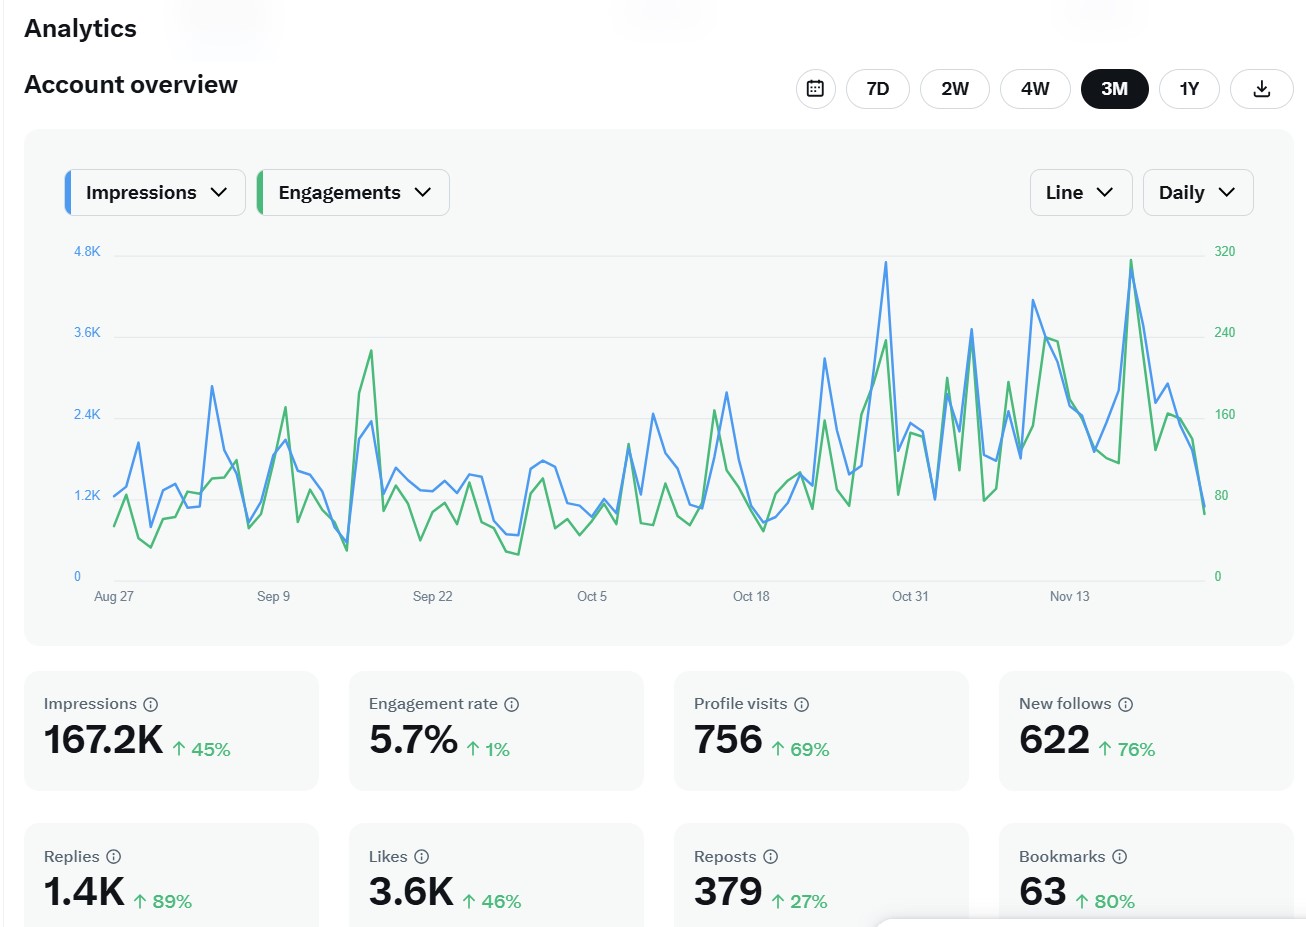Image resolution: width=1306 pixels, height=927 pixels.
Task: Click the Replies info icon
Action: [x=113, y=857]
